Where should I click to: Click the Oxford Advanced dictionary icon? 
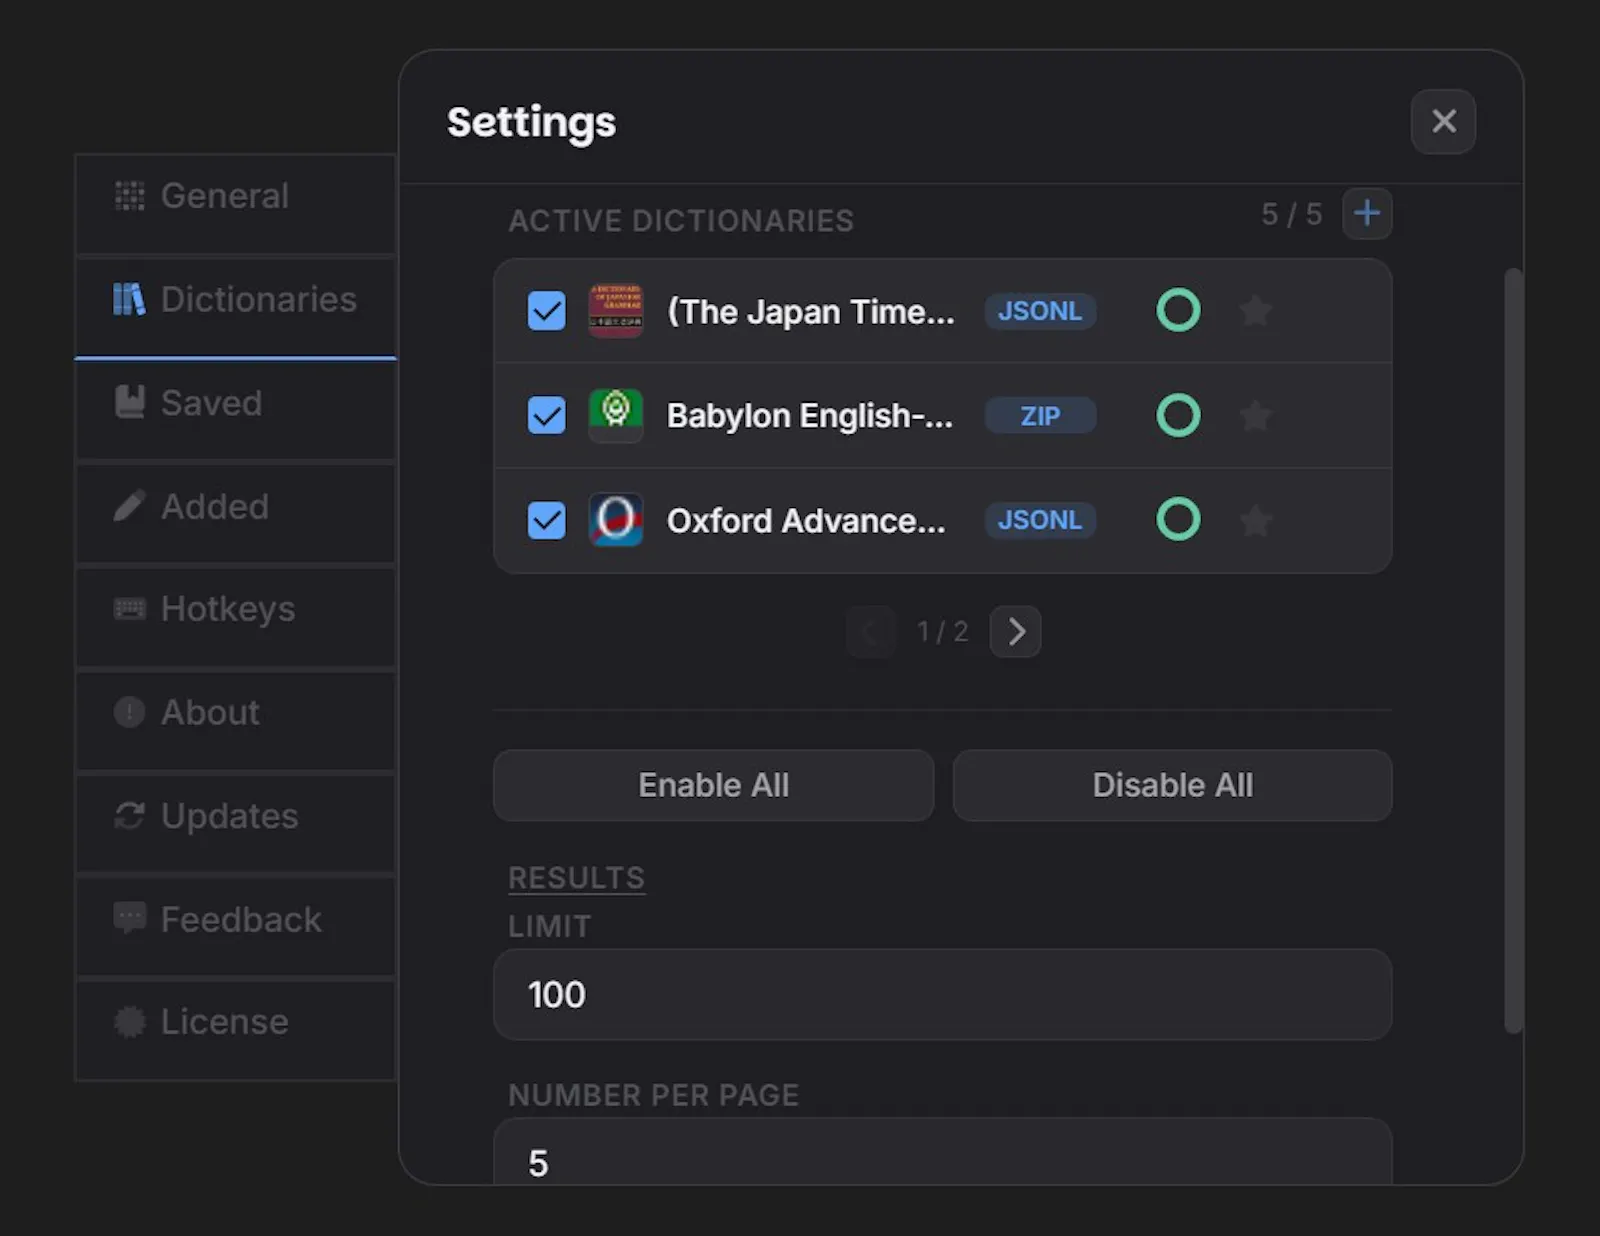pos(615,520)
